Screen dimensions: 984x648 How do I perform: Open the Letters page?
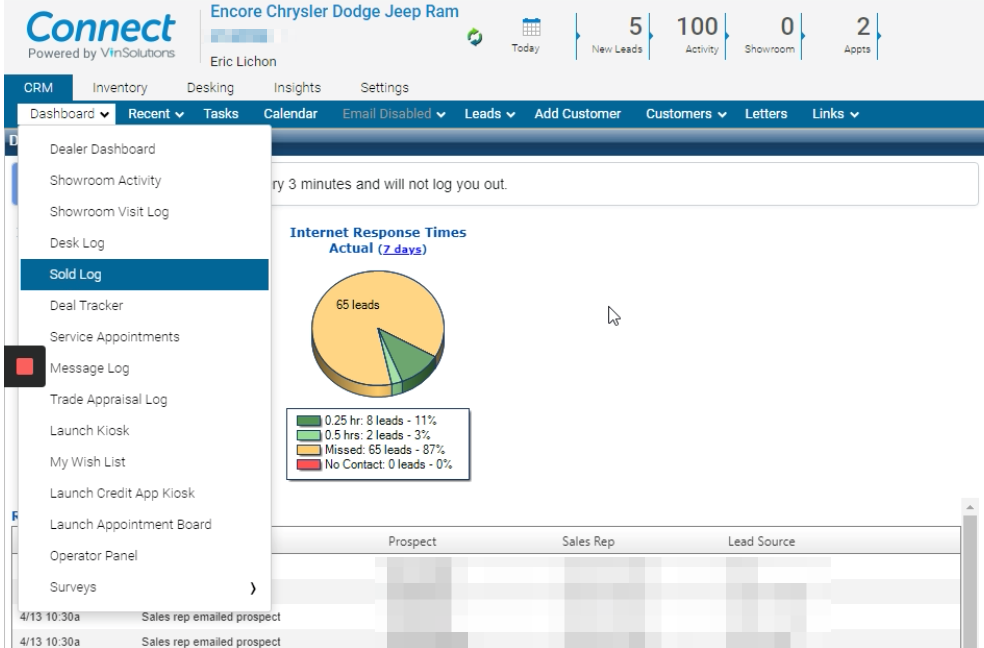(766, 114)
